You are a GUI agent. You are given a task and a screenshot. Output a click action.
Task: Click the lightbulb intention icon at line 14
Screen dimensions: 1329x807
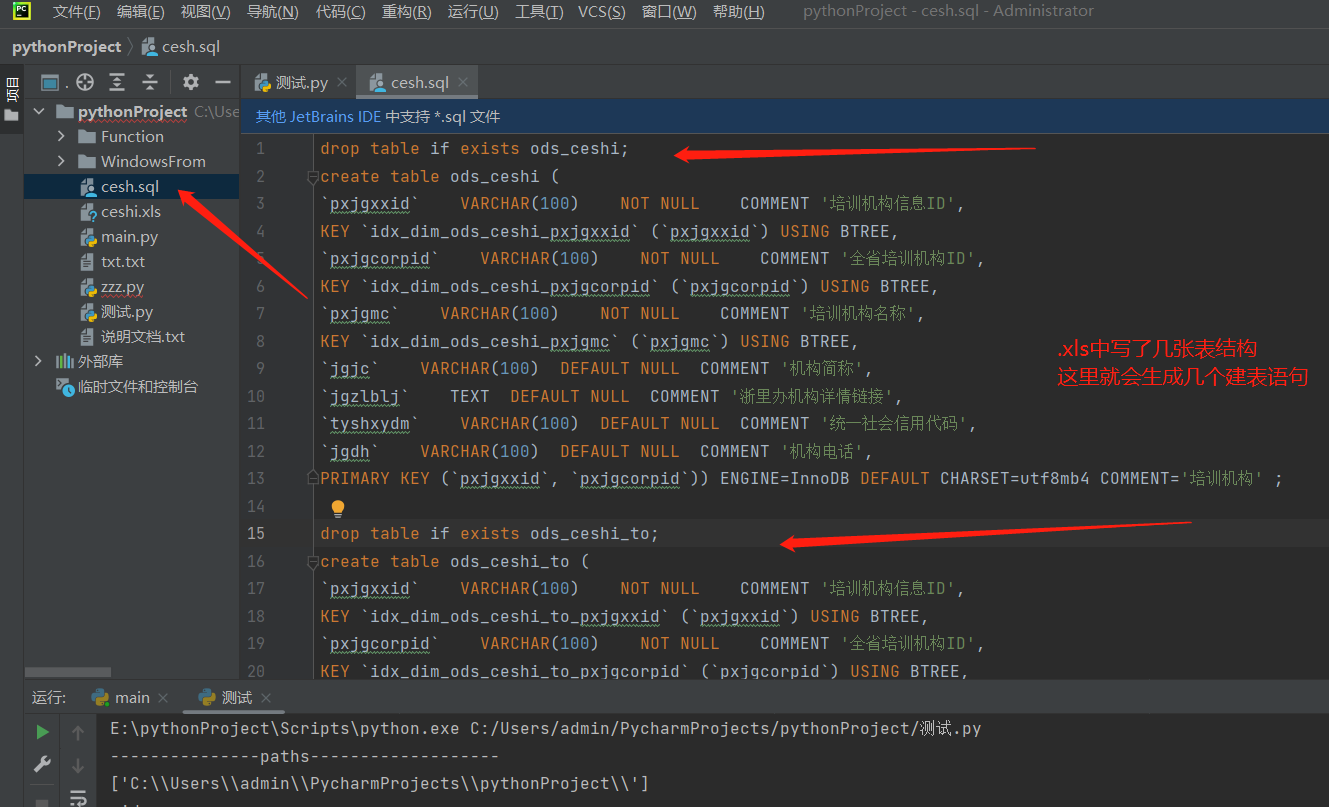pos(338,507)
